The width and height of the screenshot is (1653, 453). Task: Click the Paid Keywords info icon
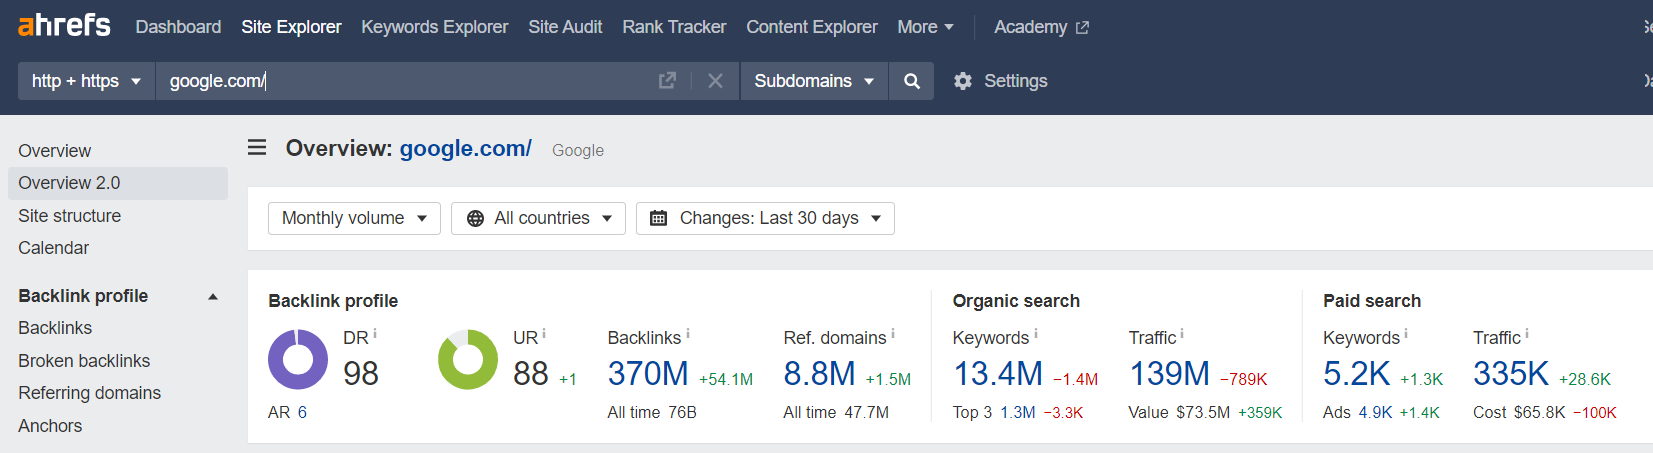click(x=1406, y=334)
